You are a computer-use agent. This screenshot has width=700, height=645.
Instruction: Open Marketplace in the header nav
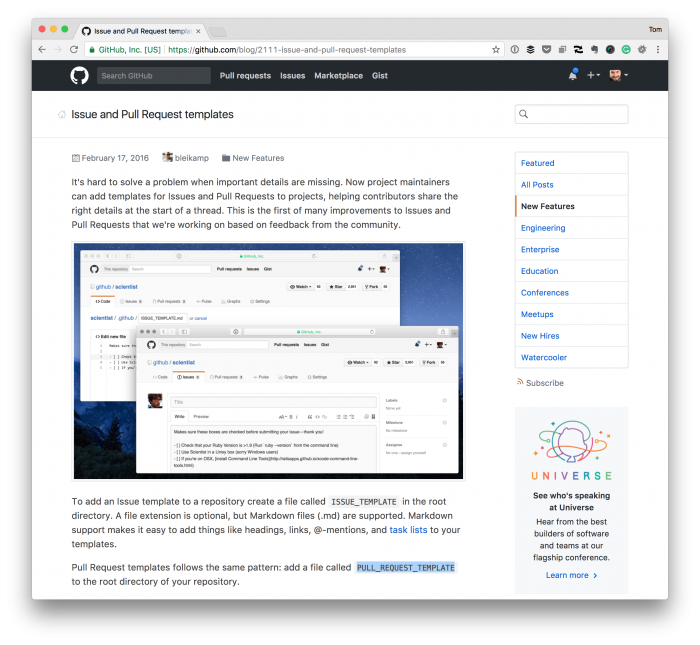point(338,76)
